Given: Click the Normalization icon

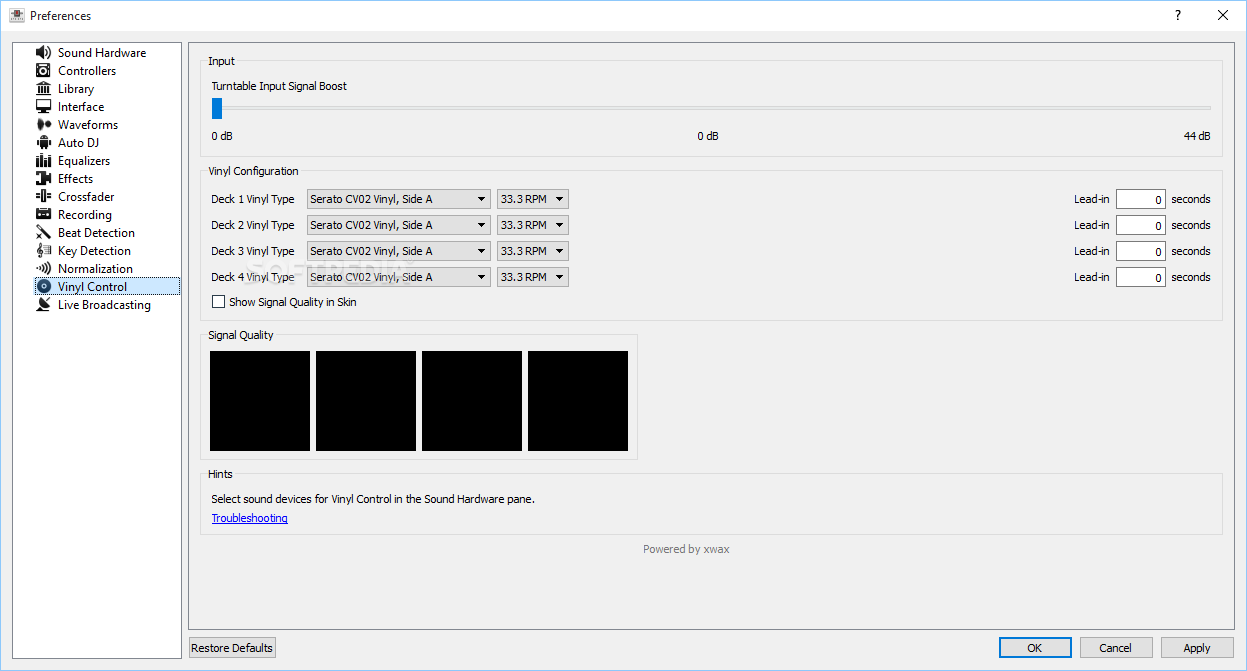Looking at the screenshot, I should (x=43, y=269).
